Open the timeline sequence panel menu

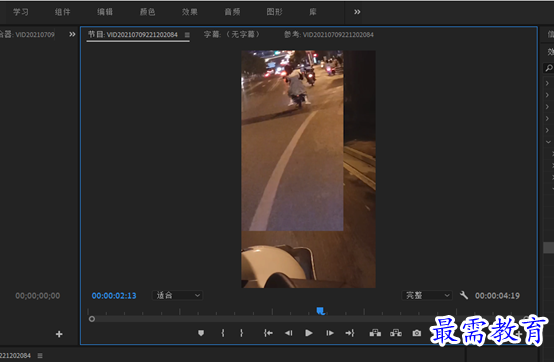click(x=40, y=356)
